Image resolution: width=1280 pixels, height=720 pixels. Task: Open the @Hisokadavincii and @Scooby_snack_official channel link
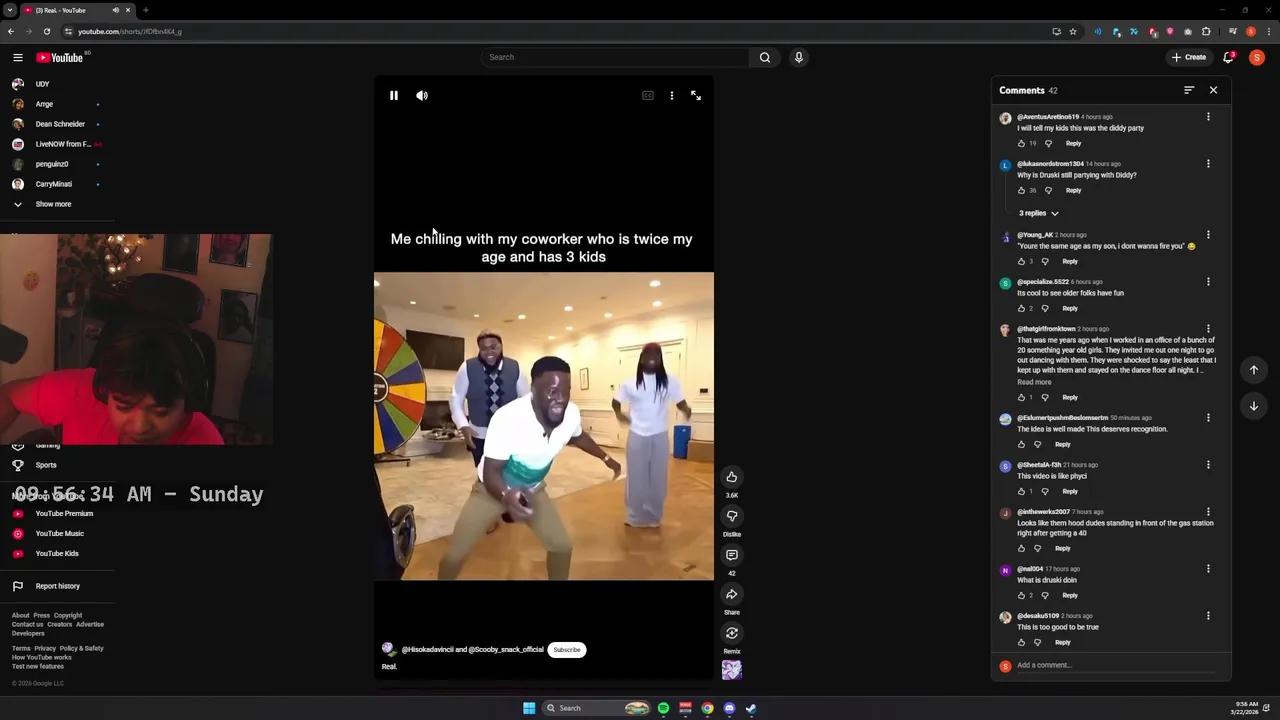click(x=472, y=650)
